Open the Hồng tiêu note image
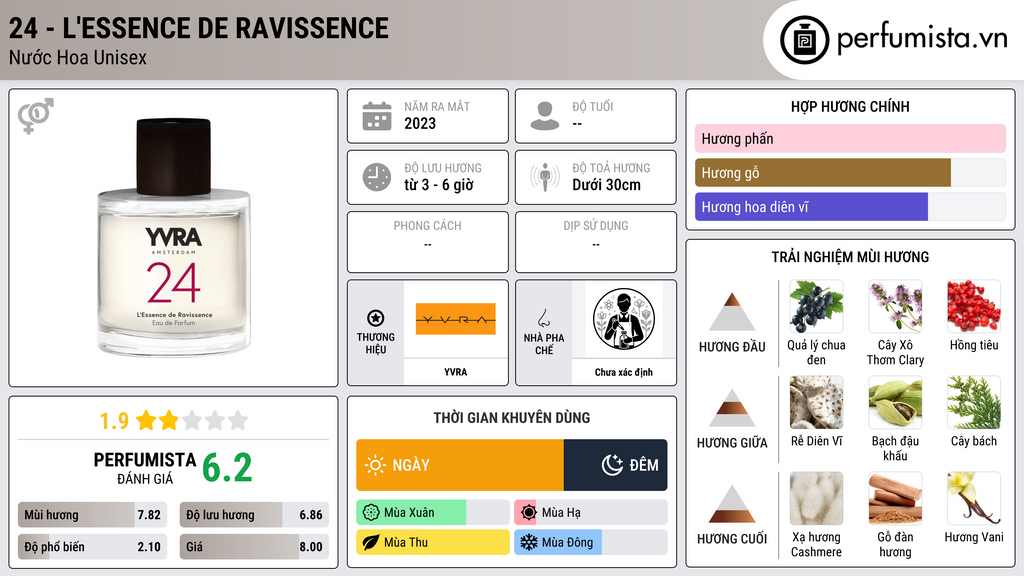The height and width of the screenshot is (576, 1024). coord(974,307)
